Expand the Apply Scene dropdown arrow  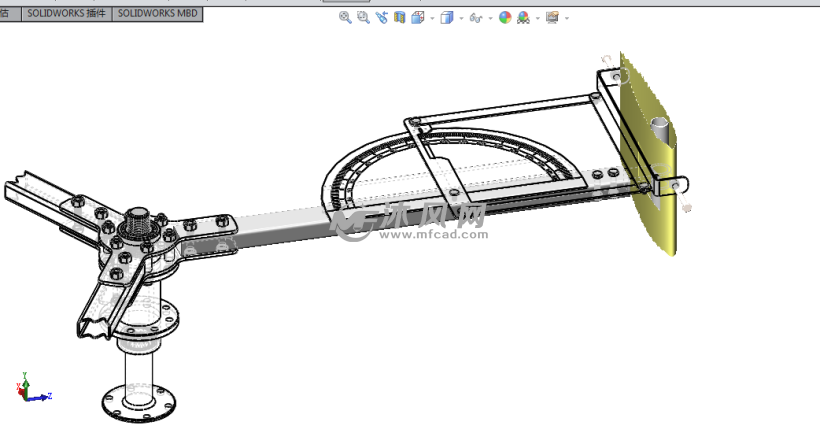(x=538, y=18)
